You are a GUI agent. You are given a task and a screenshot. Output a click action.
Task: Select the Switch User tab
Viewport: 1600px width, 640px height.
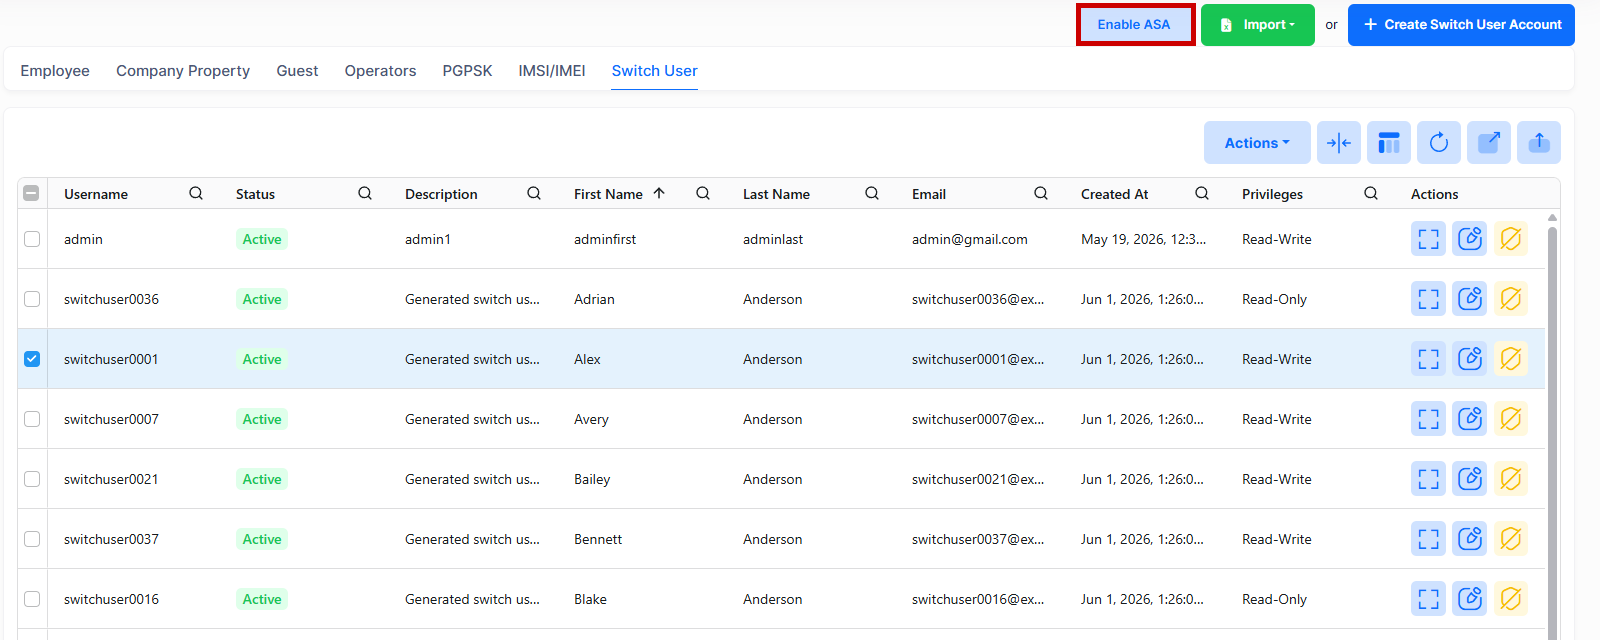[x=655, y=71]
